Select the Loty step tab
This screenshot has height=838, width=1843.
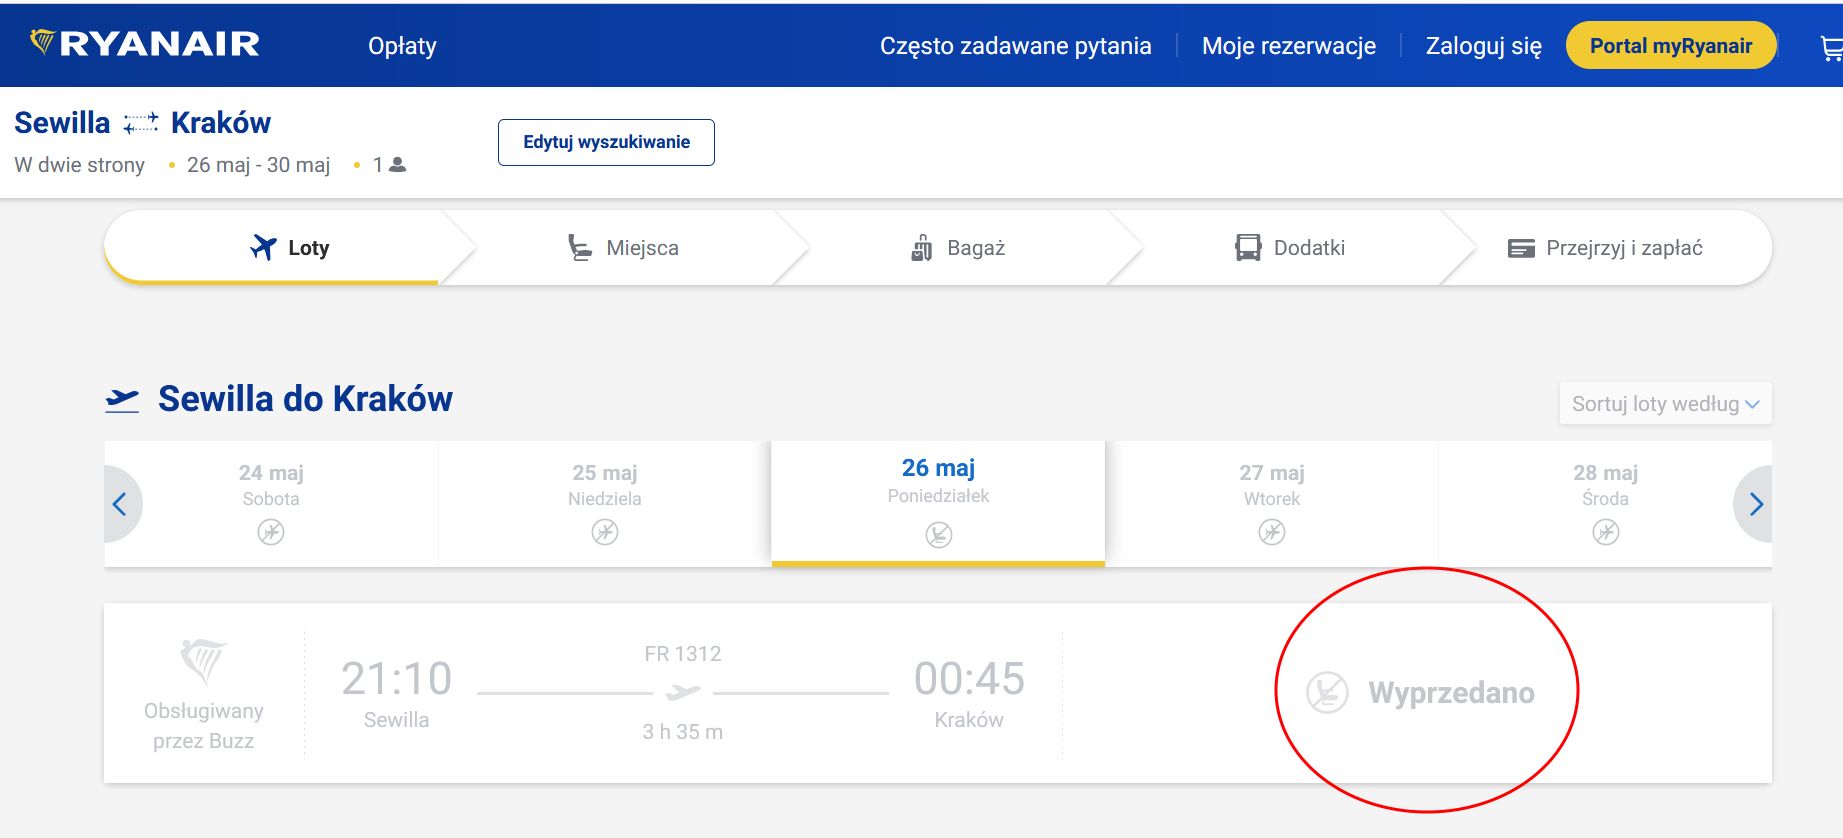click(x=289, y=247)
